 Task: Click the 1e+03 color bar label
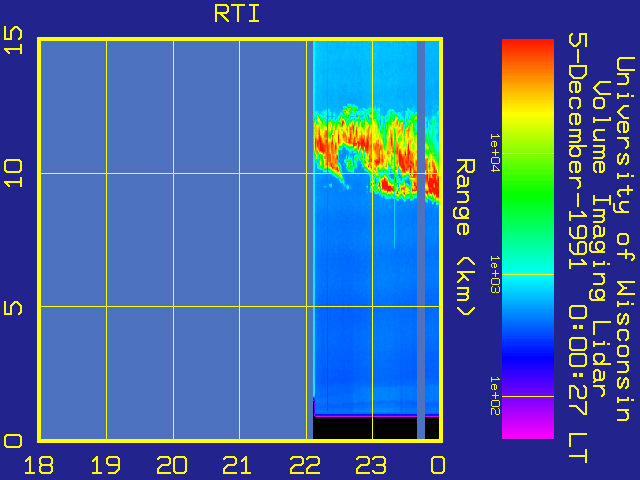pyautogui.click(x=495, y=275)
